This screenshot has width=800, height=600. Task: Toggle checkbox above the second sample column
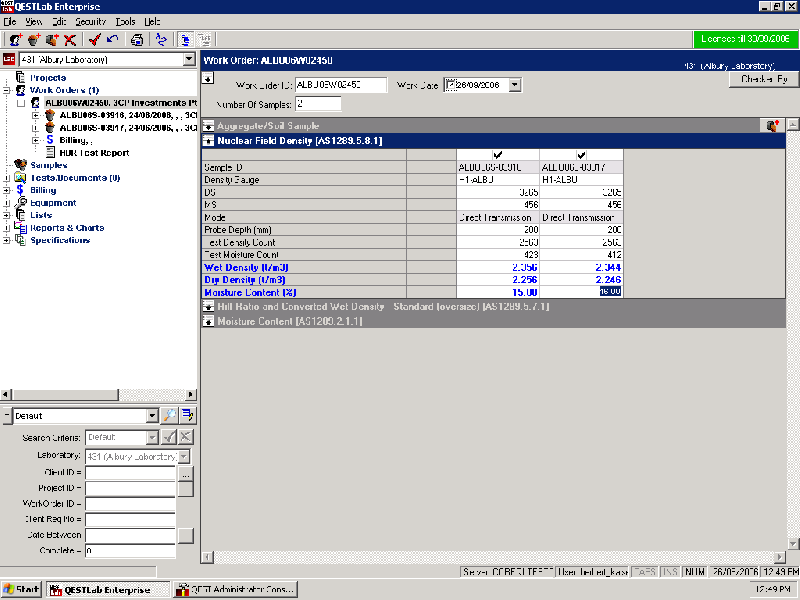pos(581,154)
